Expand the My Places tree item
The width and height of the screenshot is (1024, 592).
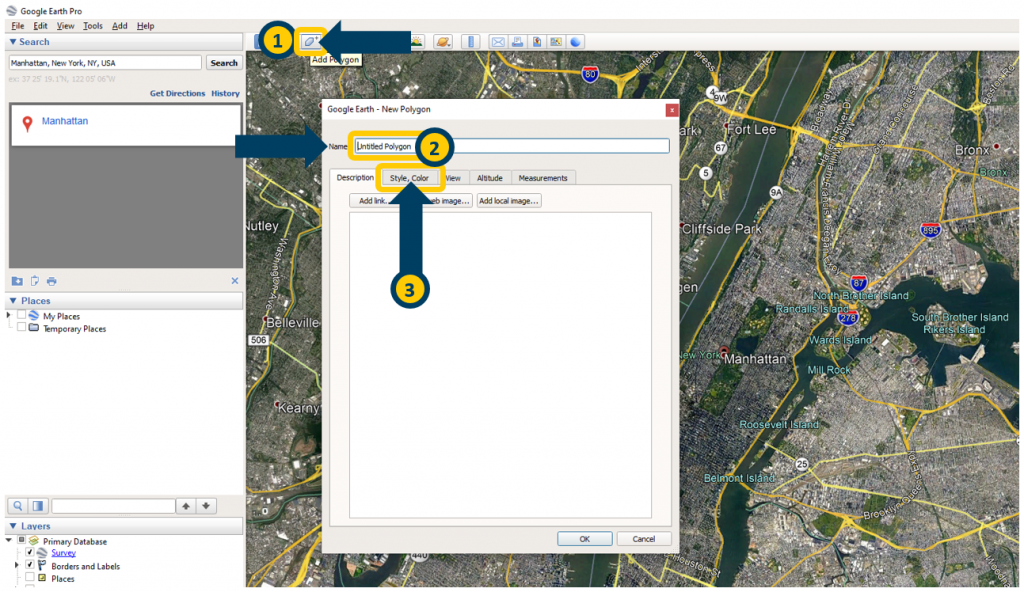[x=8, y=315]
